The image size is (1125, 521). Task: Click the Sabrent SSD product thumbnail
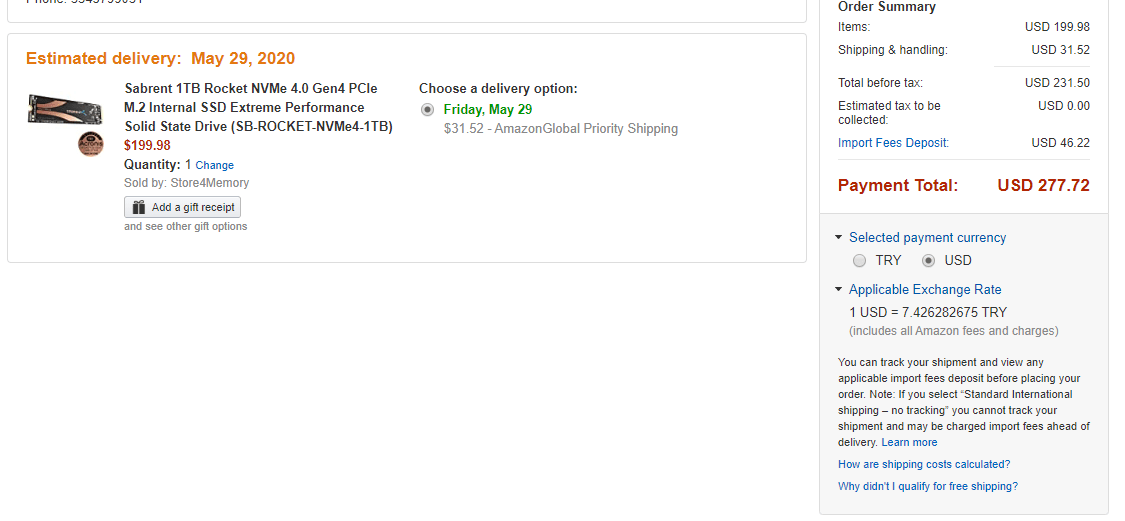pos(65,110)
